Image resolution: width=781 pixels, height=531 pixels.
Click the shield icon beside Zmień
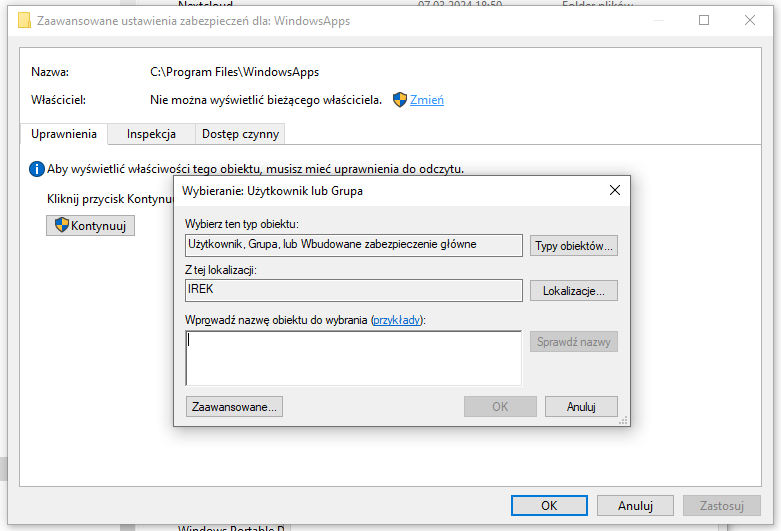click(399, 100)
